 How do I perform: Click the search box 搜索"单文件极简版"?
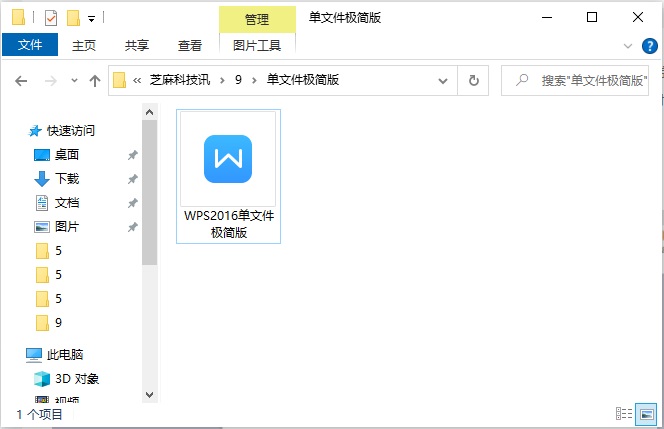[575, 80]
